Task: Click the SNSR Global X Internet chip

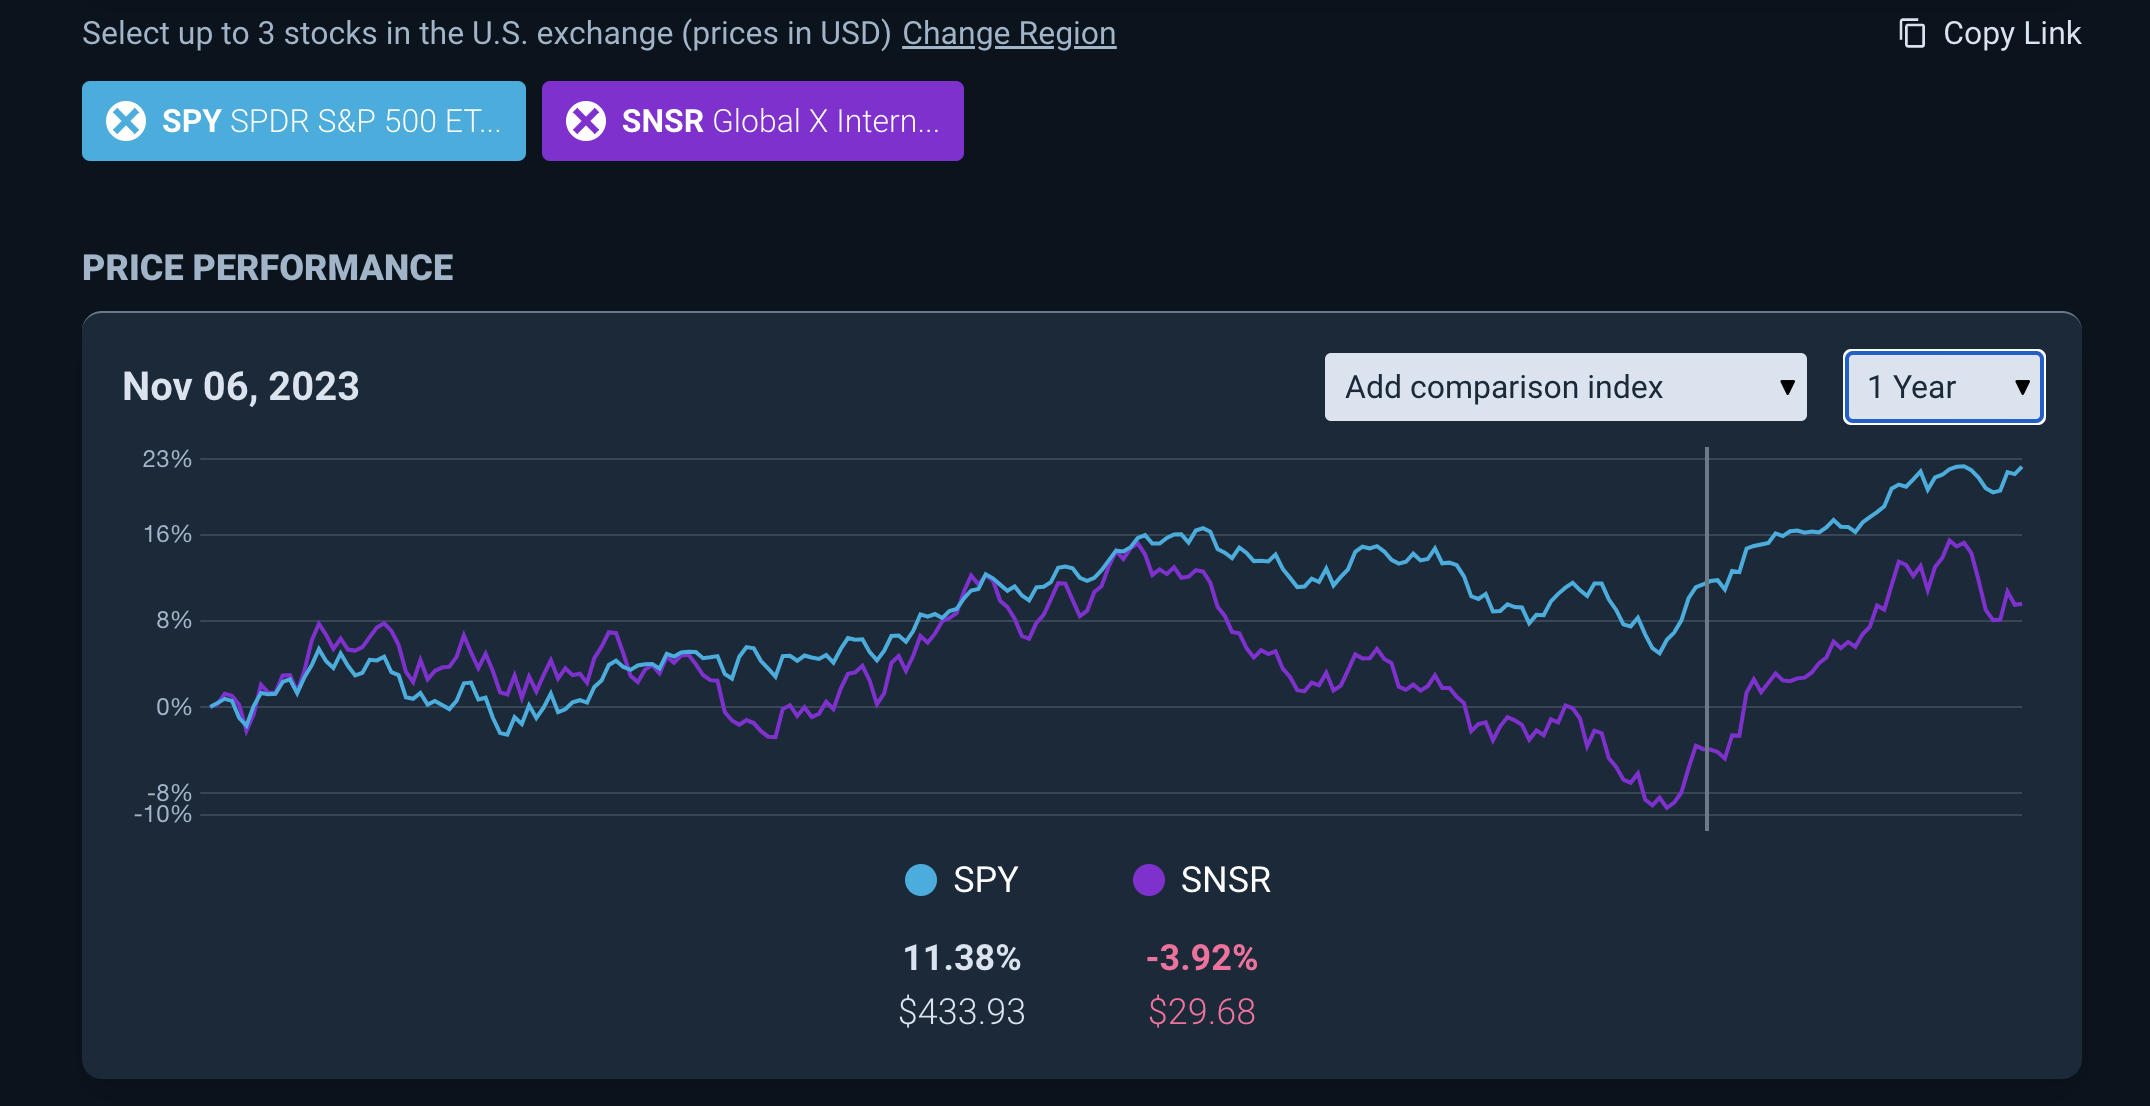Action: pos(753,121)
